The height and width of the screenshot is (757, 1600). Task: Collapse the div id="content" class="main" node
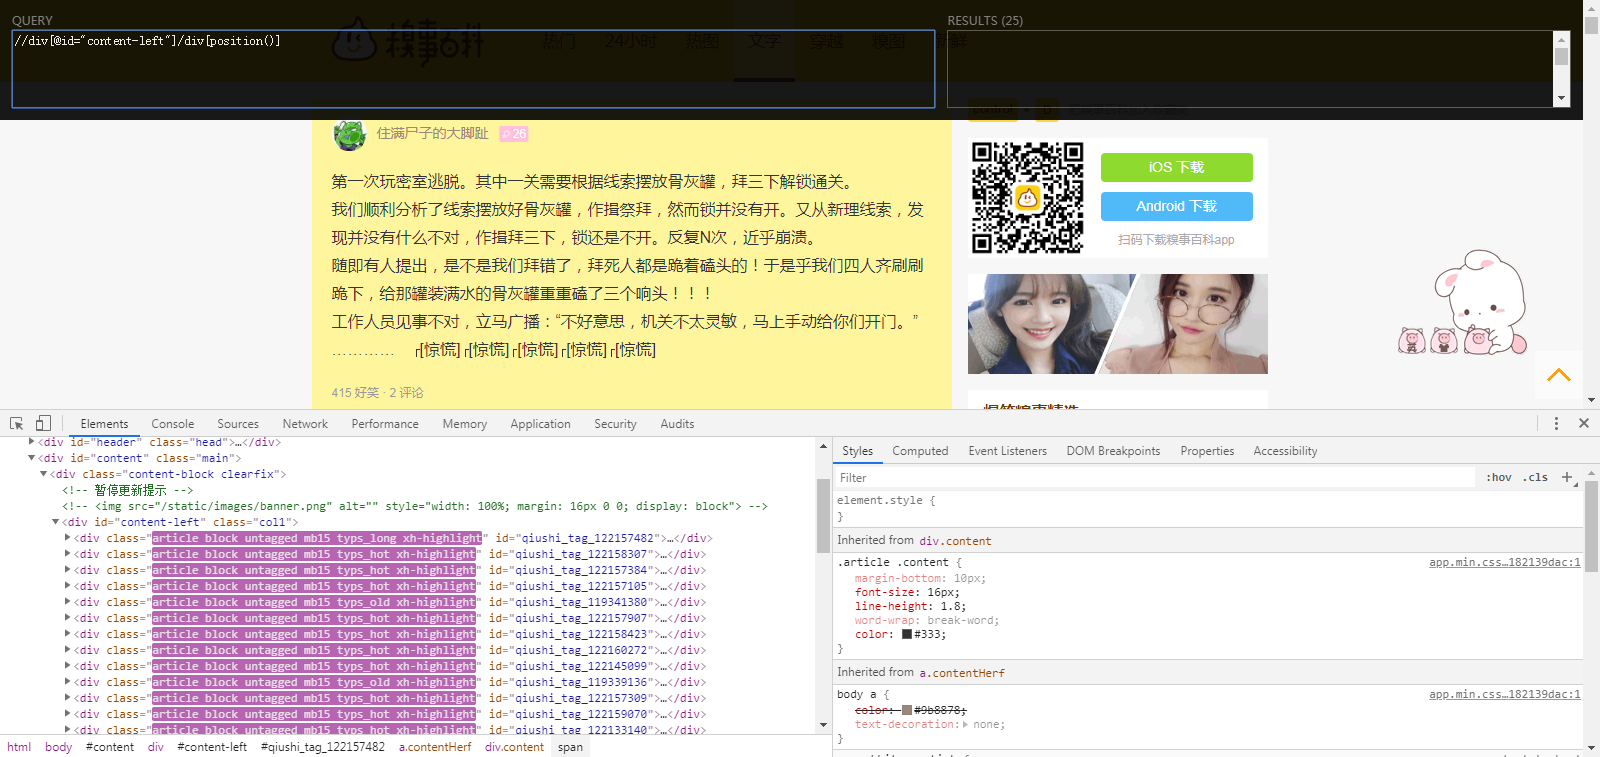32,458
